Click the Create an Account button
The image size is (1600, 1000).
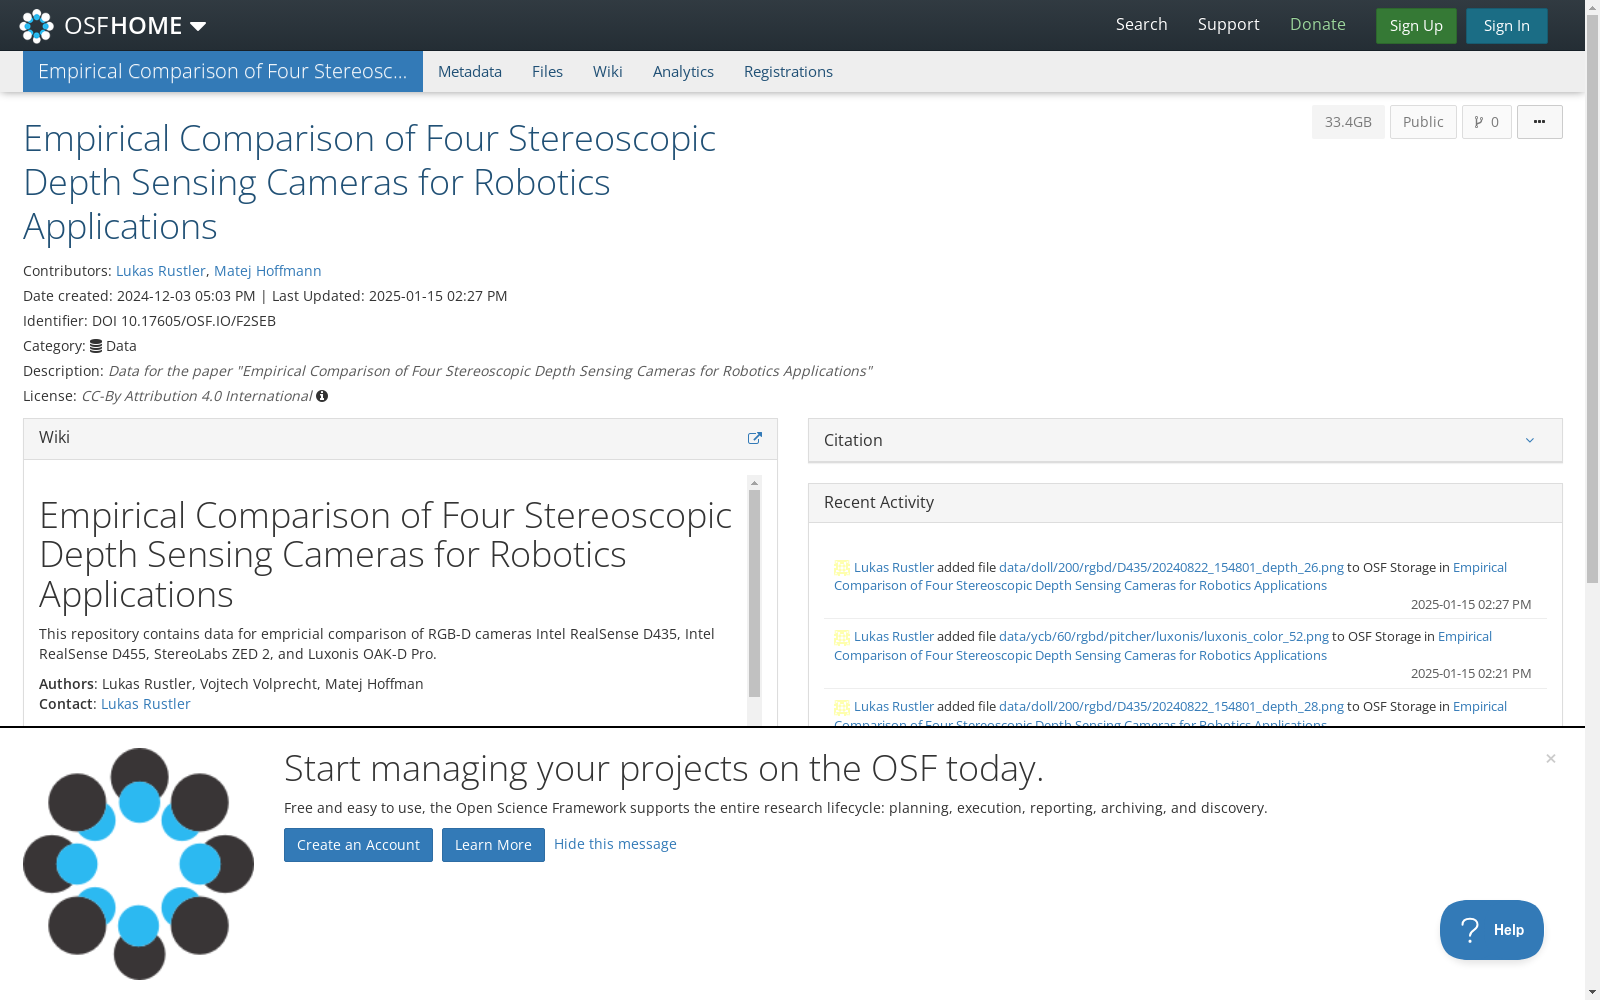[358, 845]
